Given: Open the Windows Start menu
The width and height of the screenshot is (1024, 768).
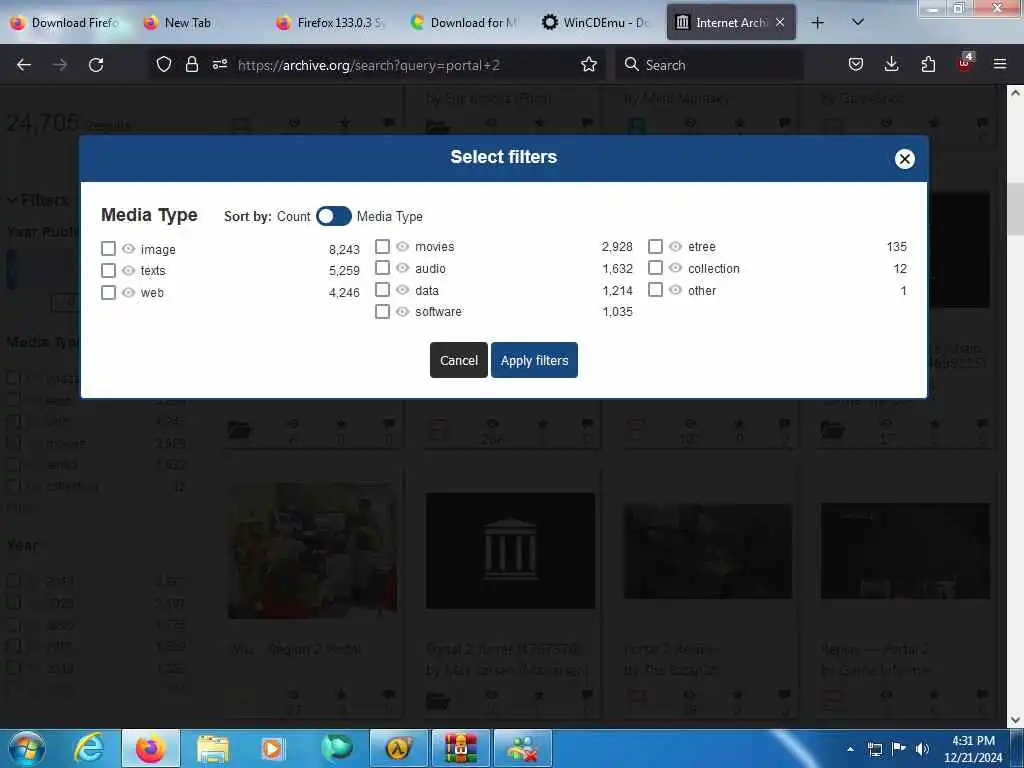Looking at the screenshot, I should pyautogui.click(x=26, y=748).
